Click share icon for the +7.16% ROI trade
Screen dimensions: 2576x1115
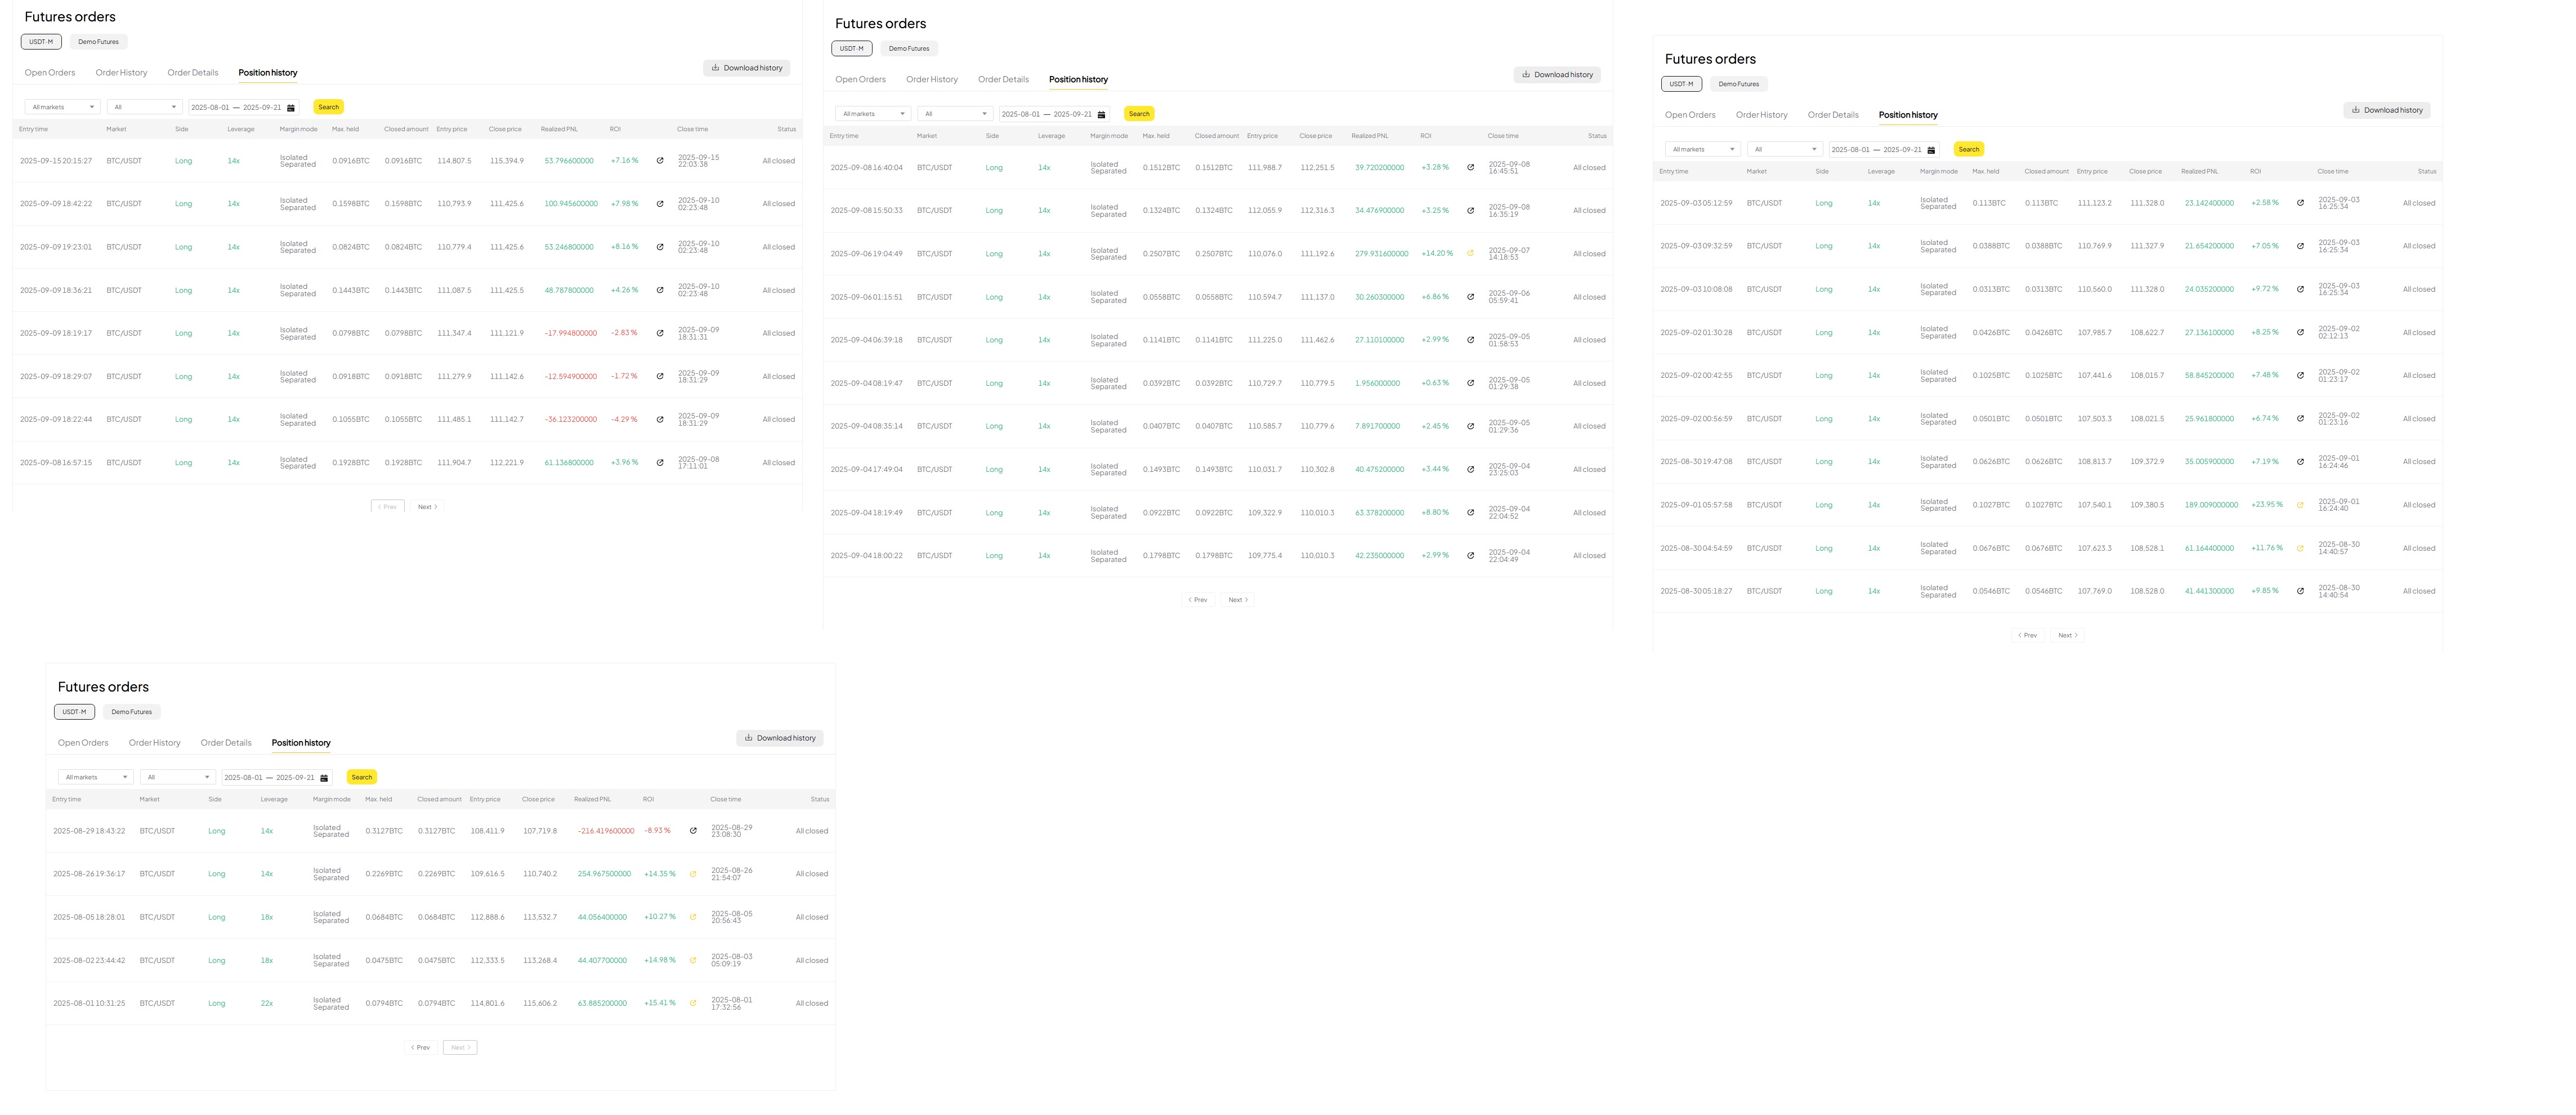(660, 161)
